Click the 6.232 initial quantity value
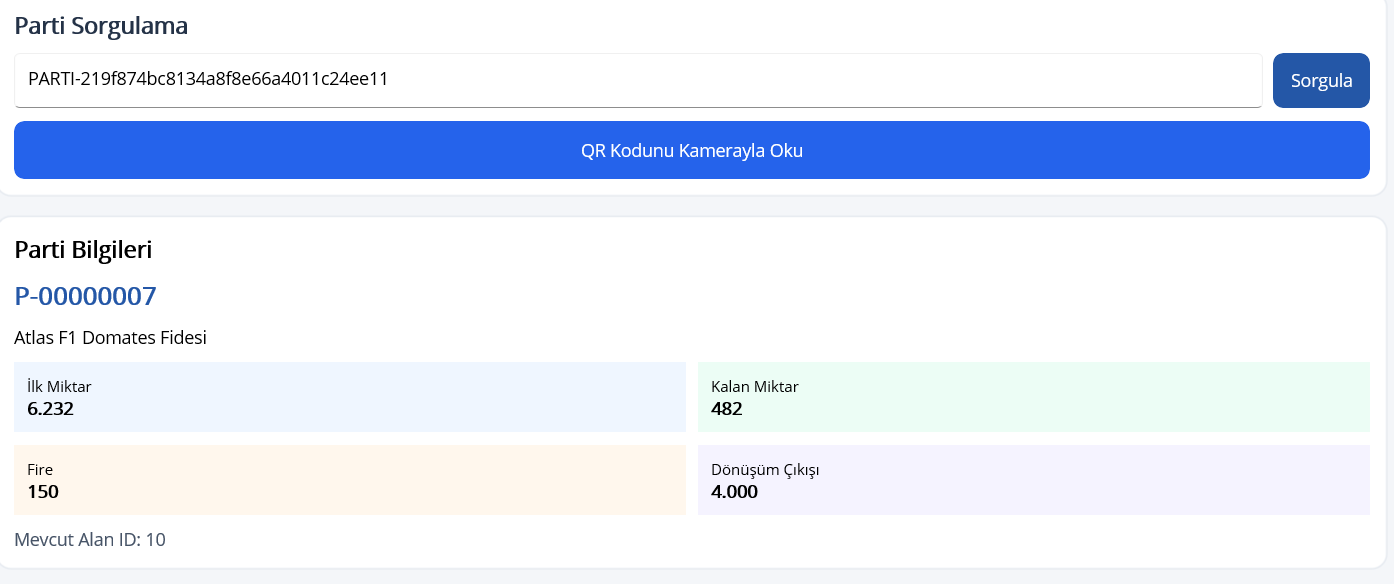Image resolution: width=1394 pixels, height=584 pixels. pyautogui.click(x=50, y=408)
